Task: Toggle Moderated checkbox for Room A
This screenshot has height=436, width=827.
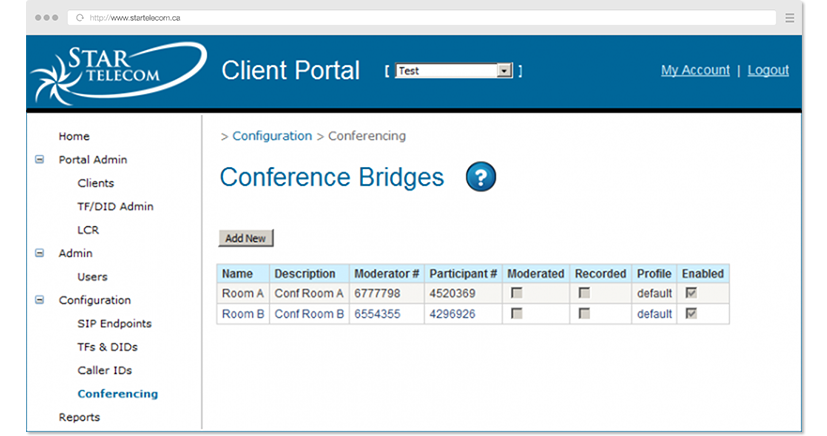Action: [x=516, y=294]
